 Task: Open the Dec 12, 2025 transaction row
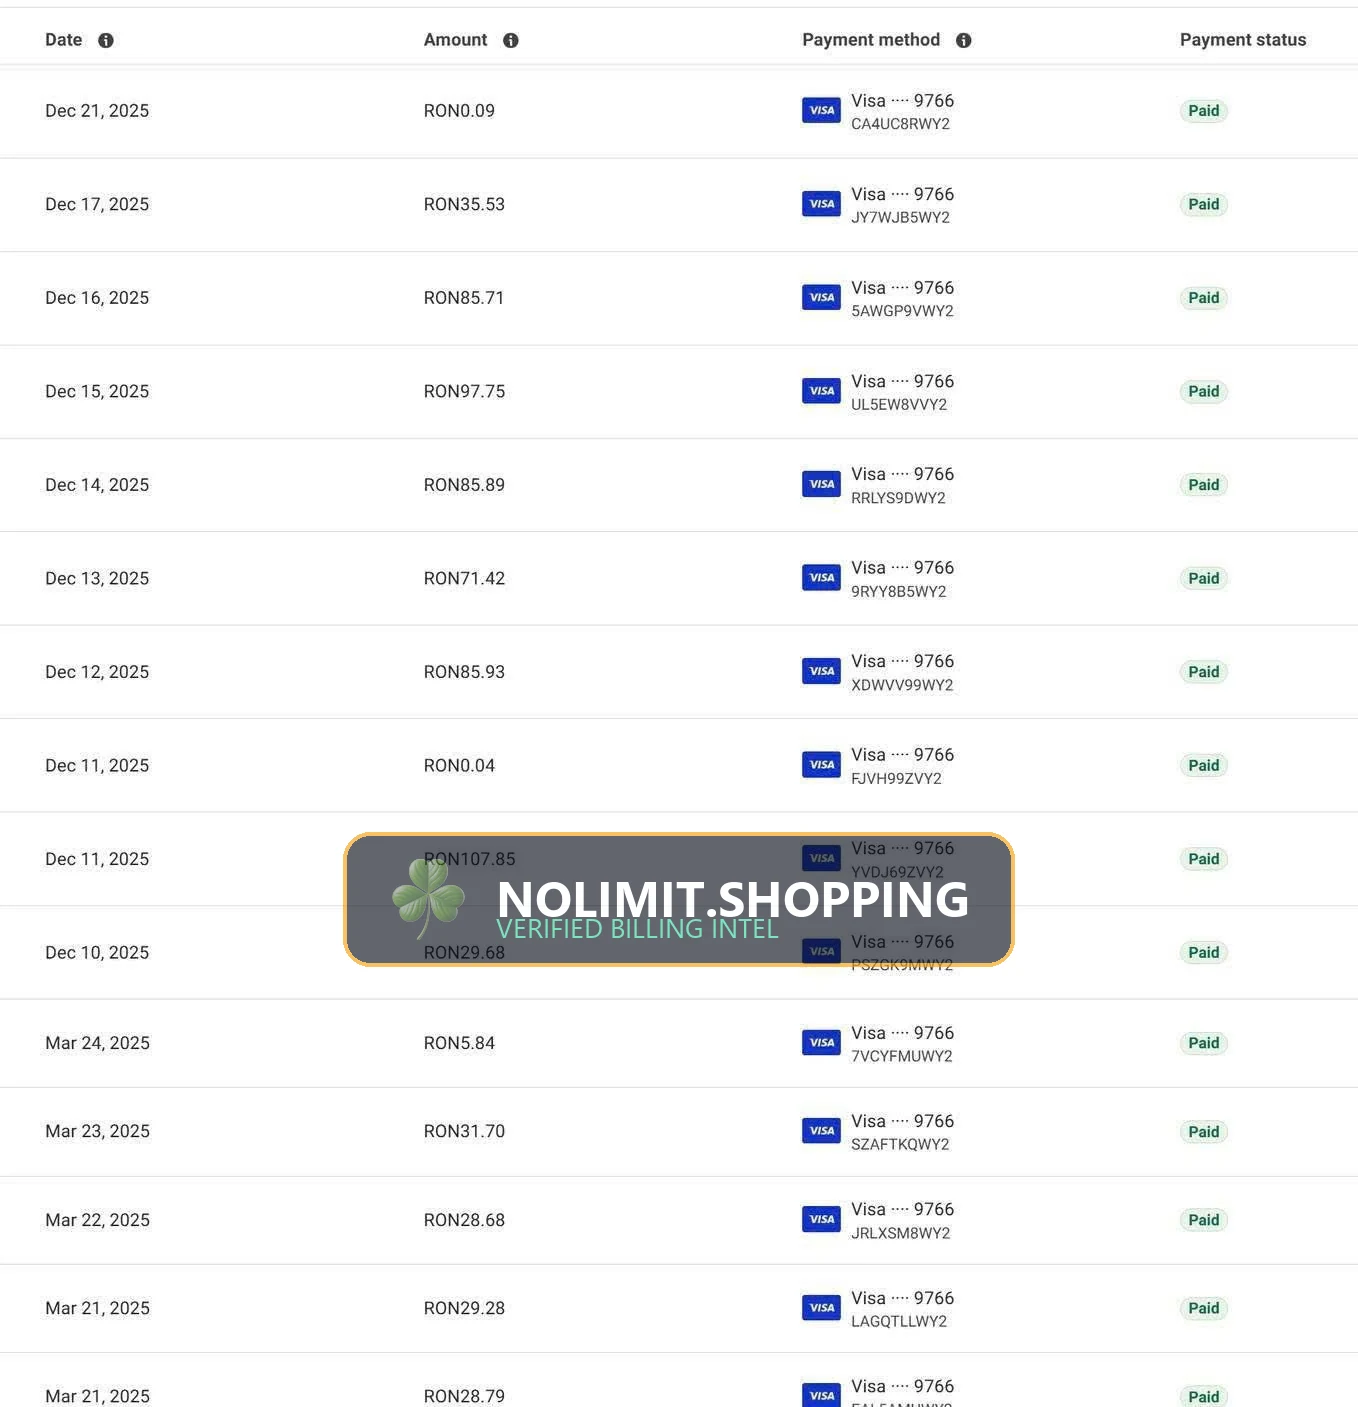679,672
